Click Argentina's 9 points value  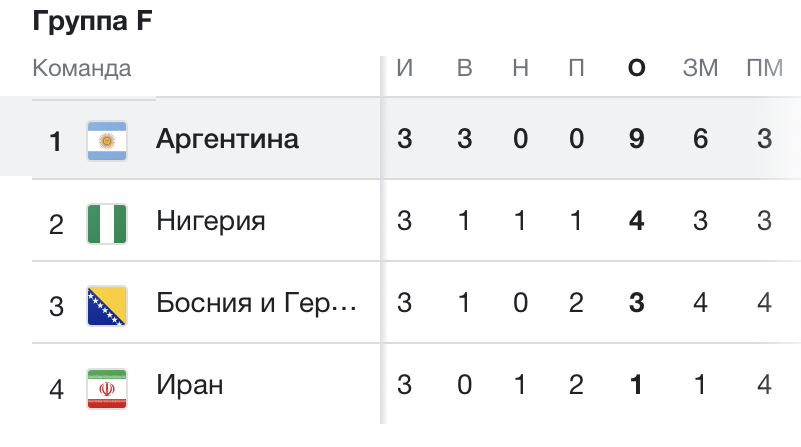pyautogui.click(x=637, y=139)
